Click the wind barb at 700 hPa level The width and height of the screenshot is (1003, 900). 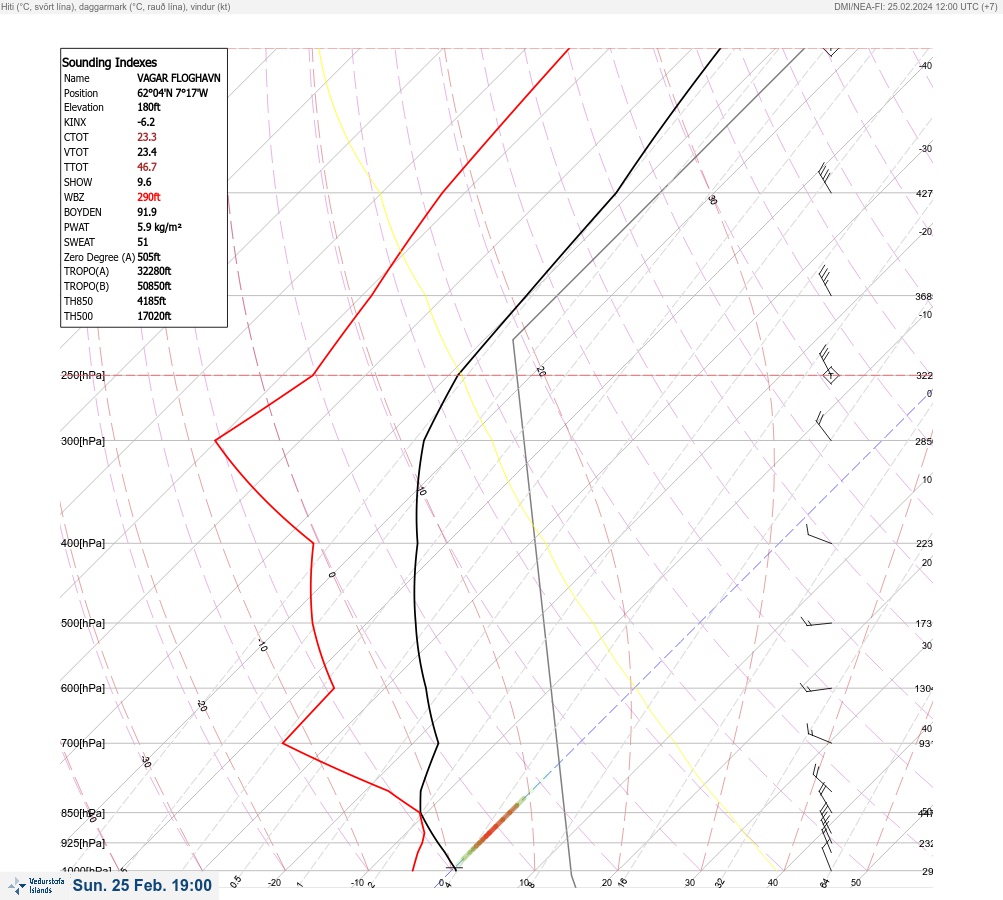819,734
